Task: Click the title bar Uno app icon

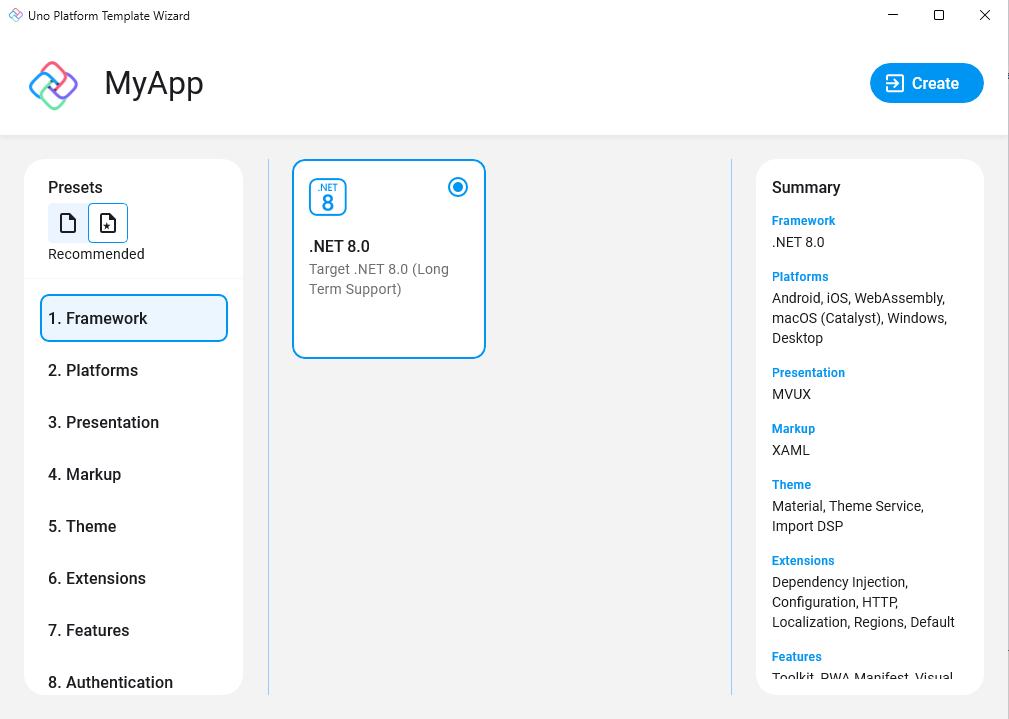Action: point(15,15)
